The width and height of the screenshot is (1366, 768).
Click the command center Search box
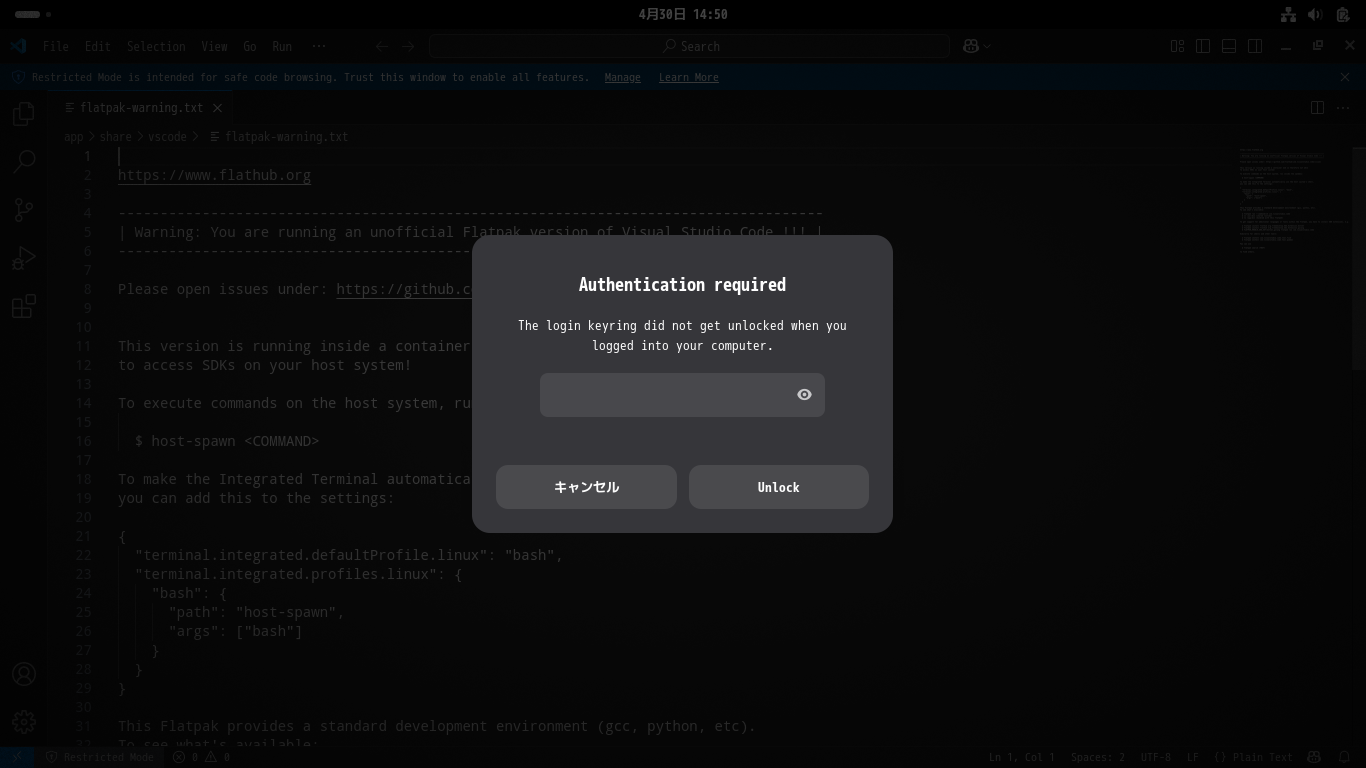[x=690, y=46]
